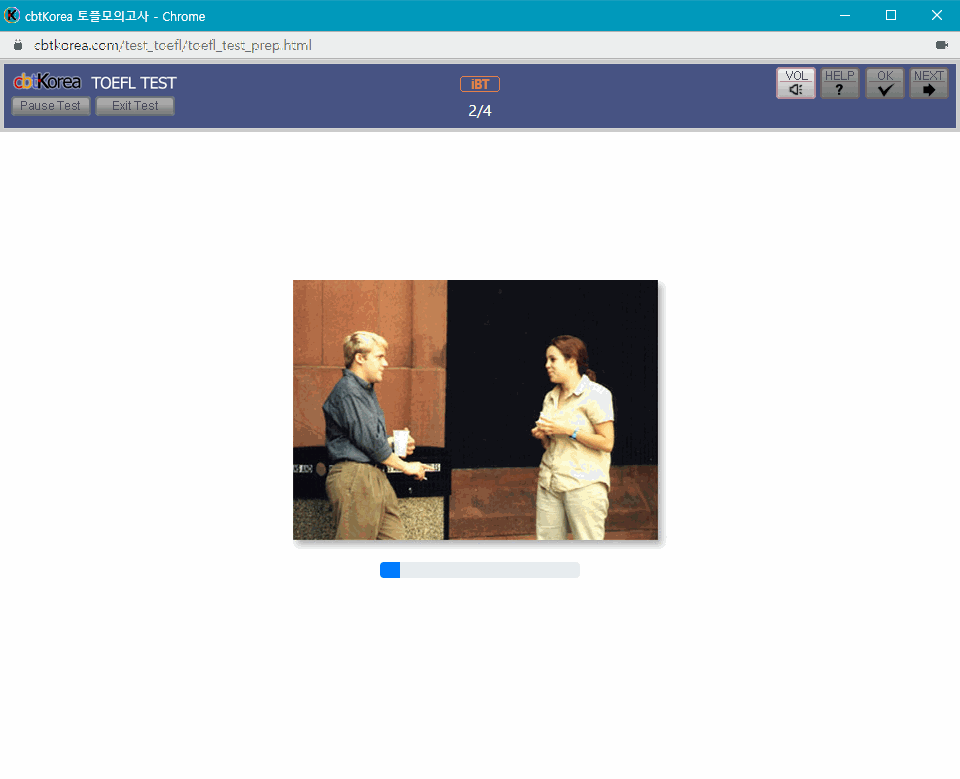Click the 2/4 question counter

click(x=479, y=111)
